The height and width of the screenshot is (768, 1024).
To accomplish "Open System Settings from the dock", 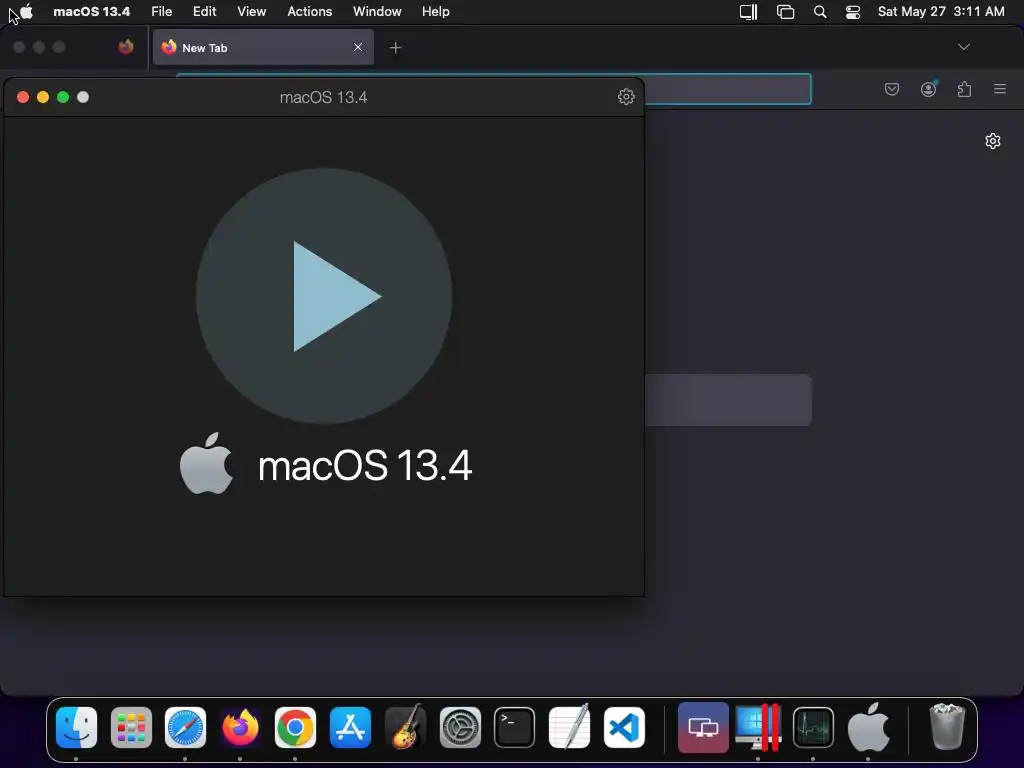I will [x=460, y=728].
